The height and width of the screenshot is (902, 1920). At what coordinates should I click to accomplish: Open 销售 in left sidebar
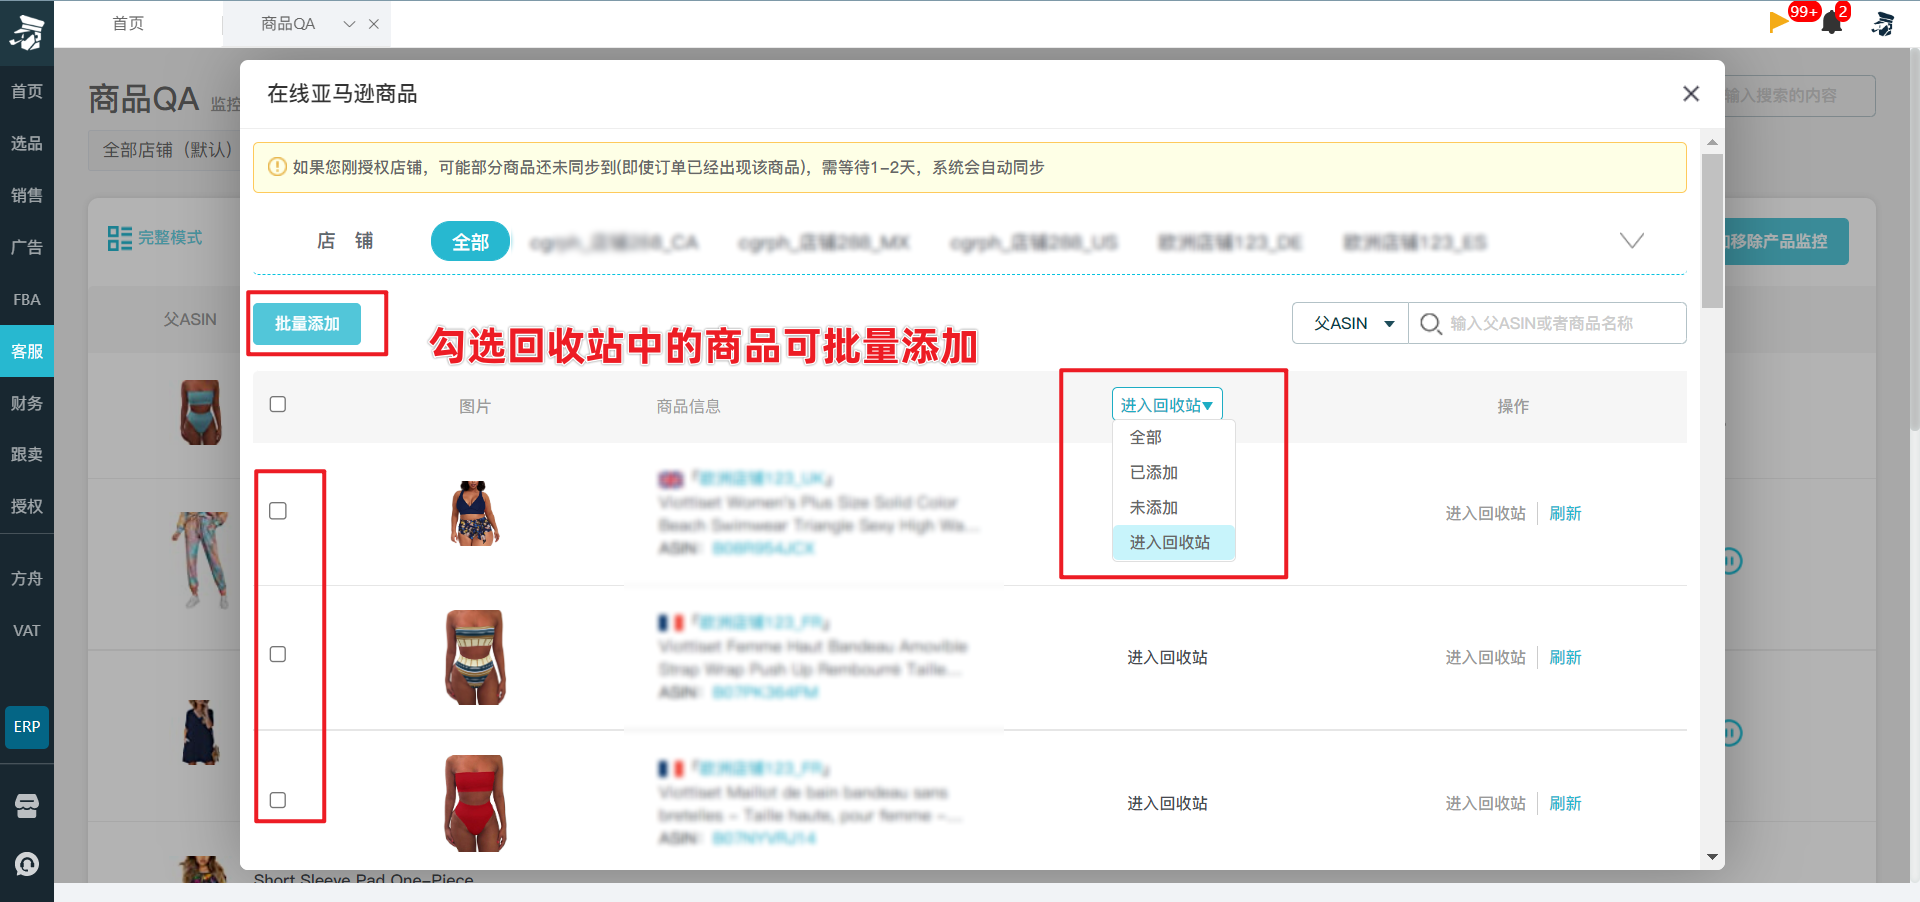[27, 196]
